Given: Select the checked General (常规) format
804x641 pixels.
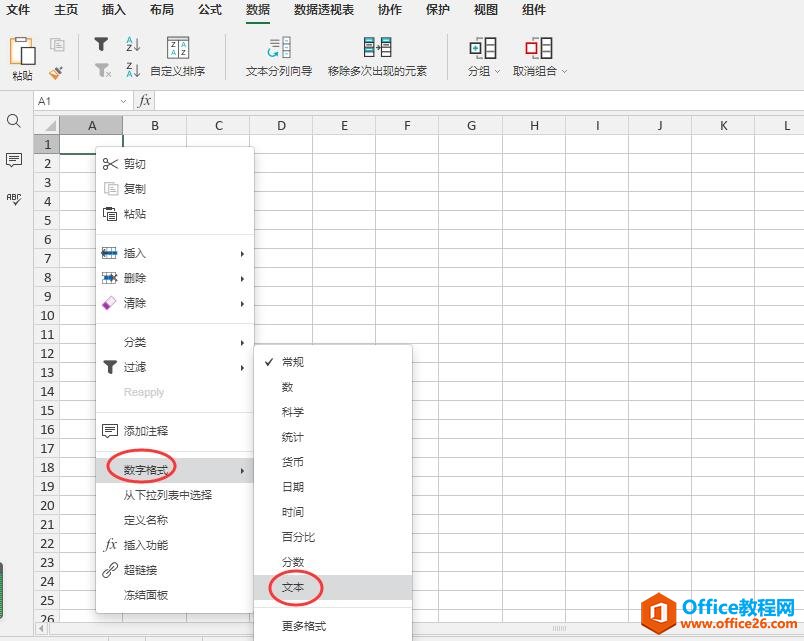Looking at the screenshot, I should [x=333, y=362].
